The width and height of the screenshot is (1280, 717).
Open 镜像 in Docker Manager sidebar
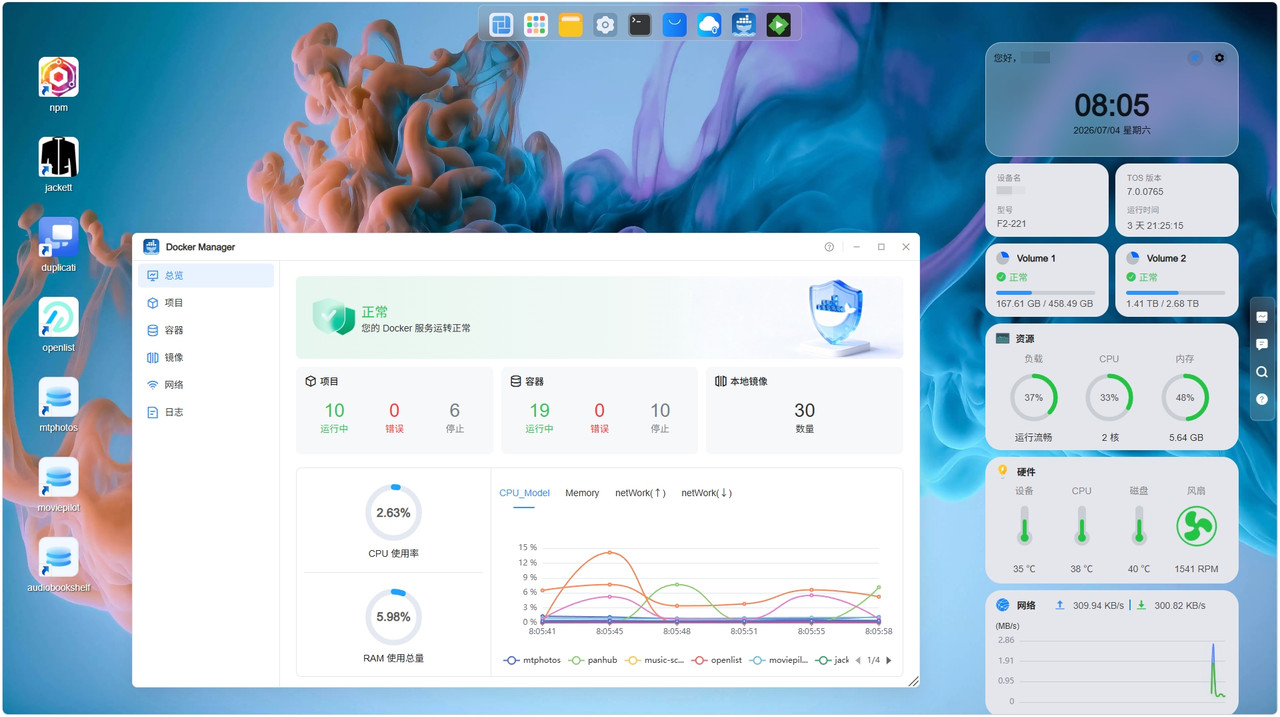click(x=206, y=357)
